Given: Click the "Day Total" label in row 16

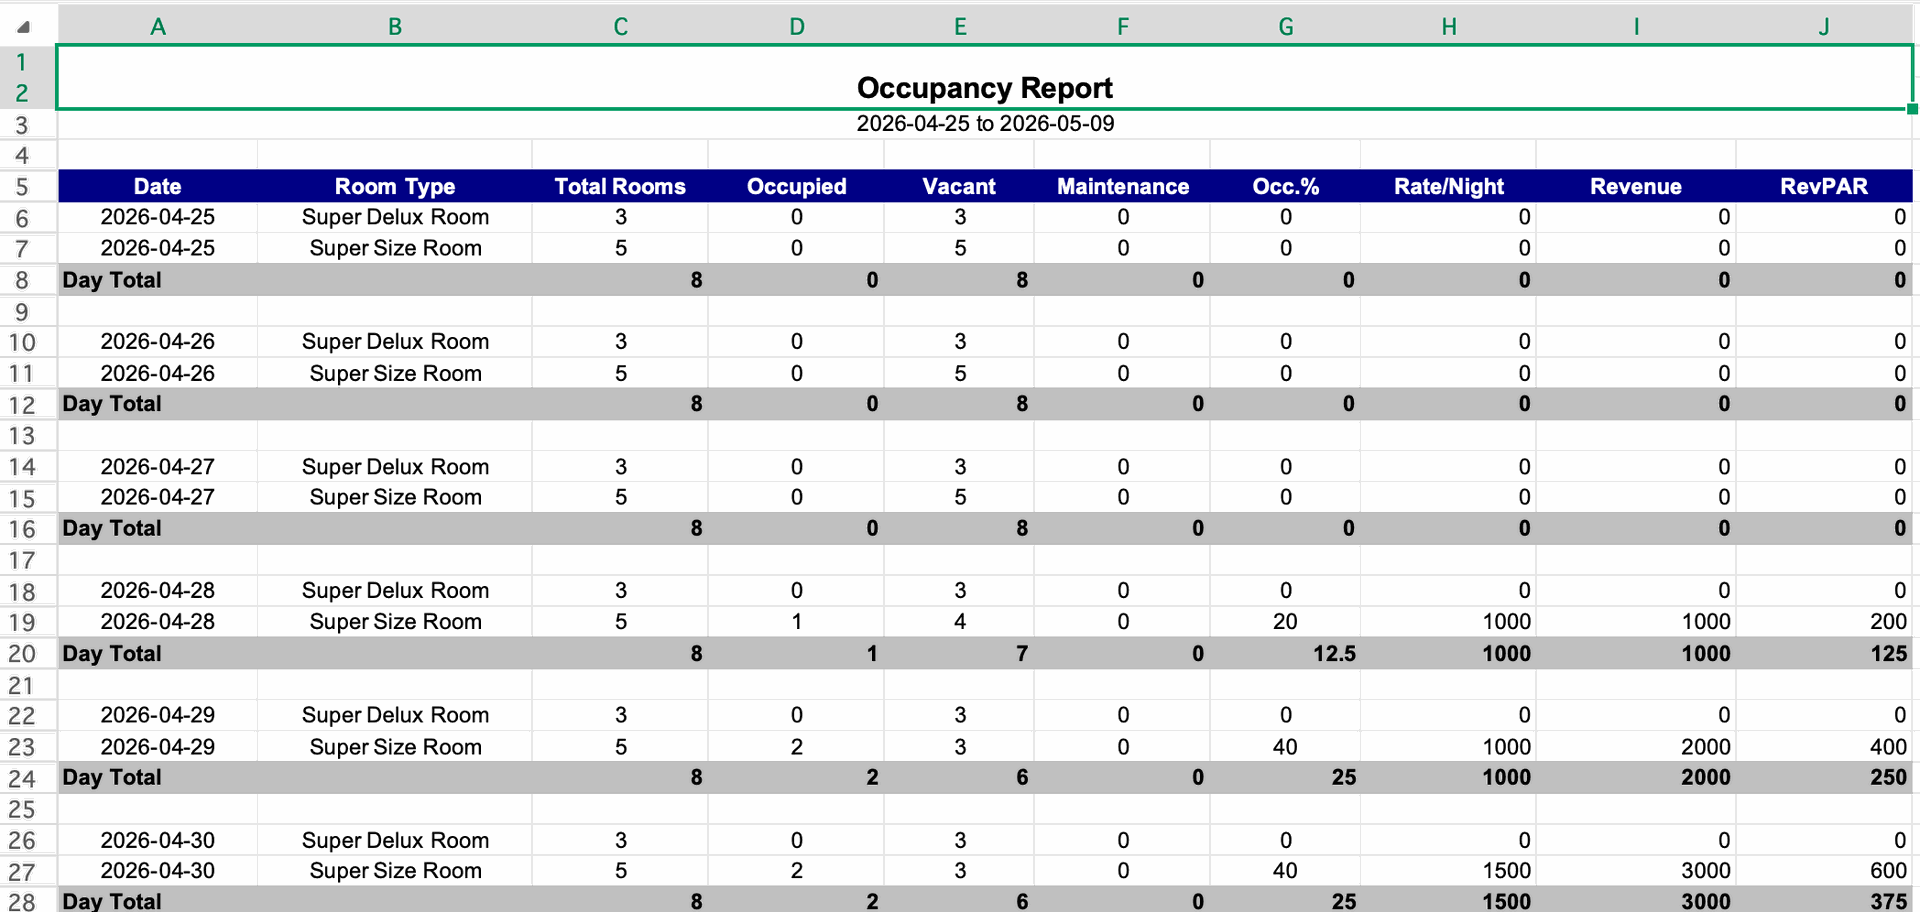Looking at the screenshot, I should [112, 528].
